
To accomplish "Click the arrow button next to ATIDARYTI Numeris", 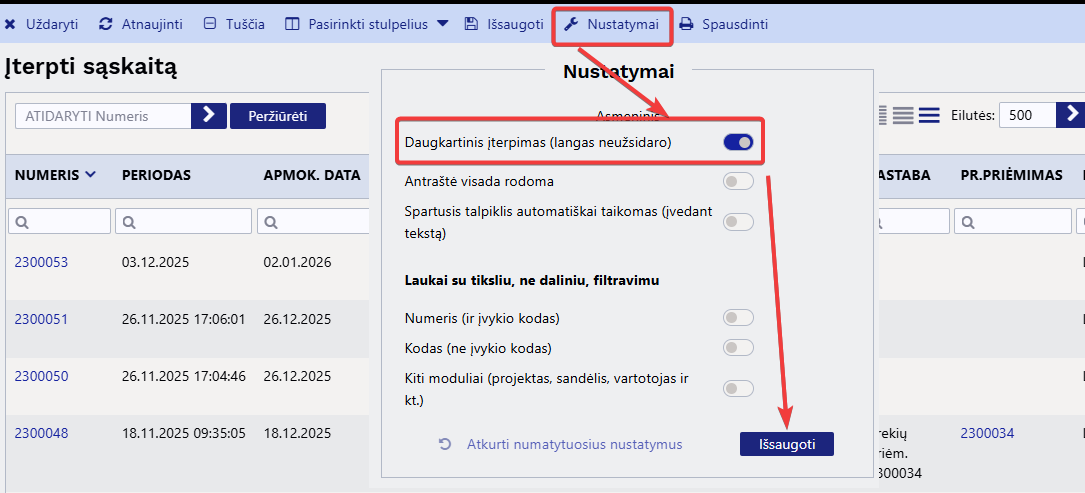I will click(209, 116).
